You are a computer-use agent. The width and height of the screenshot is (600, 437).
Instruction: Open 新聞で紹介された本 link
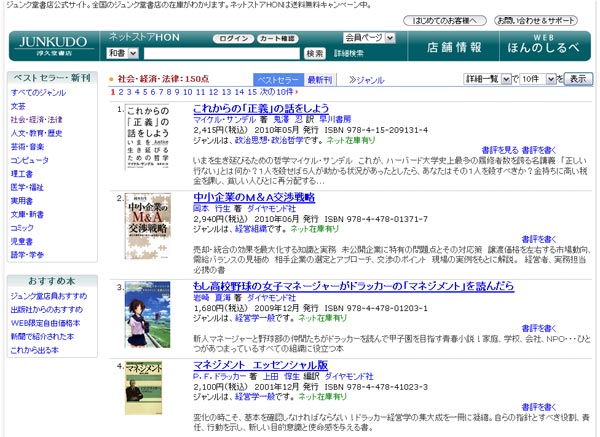[42, 336]
